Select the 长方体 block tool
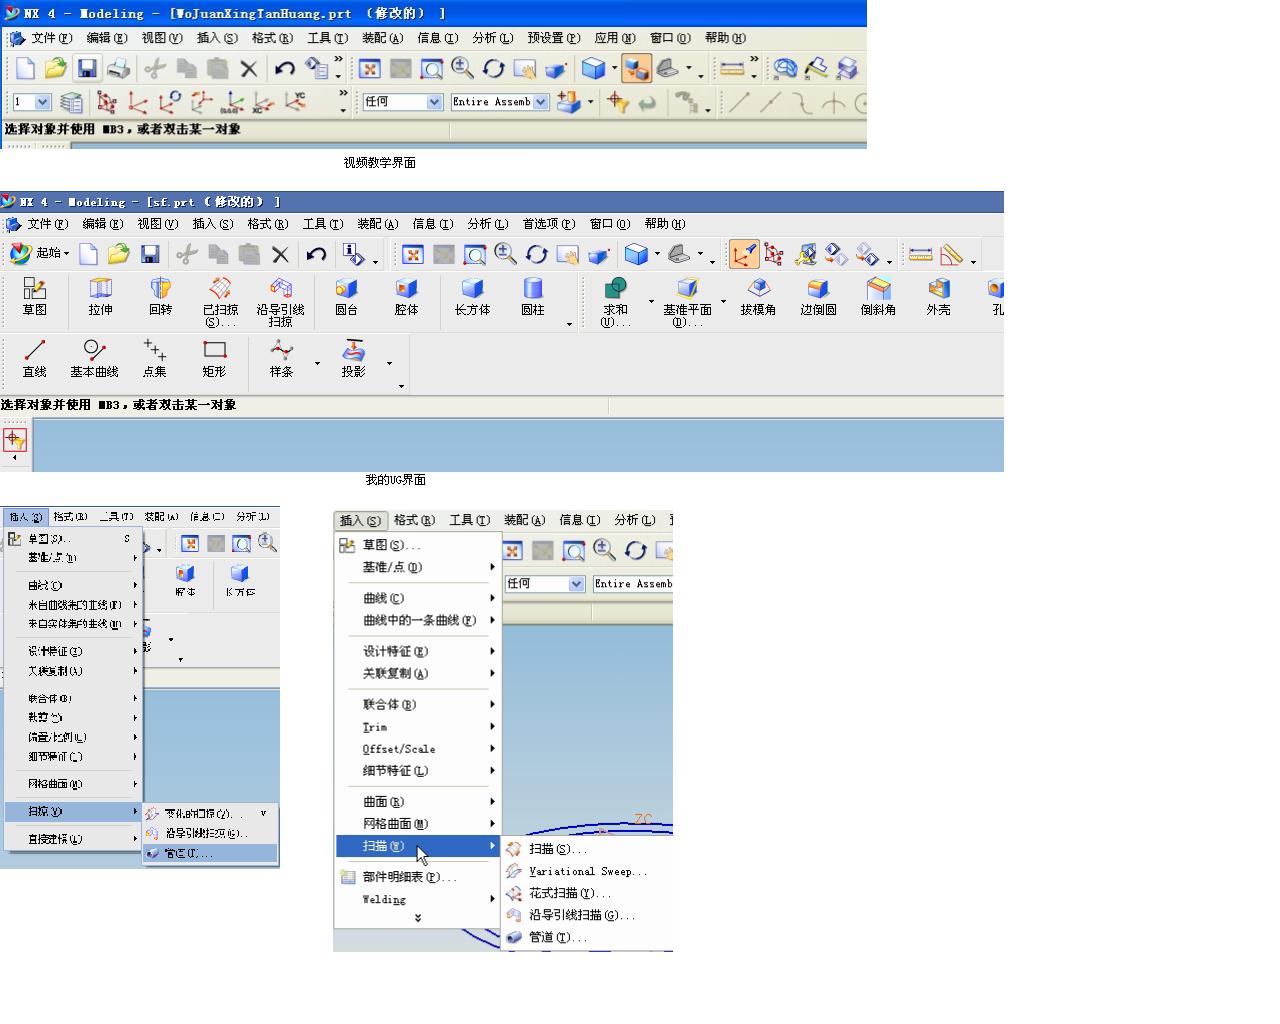Viewport: 1280px width, 1024px height. tap(473, 297)
